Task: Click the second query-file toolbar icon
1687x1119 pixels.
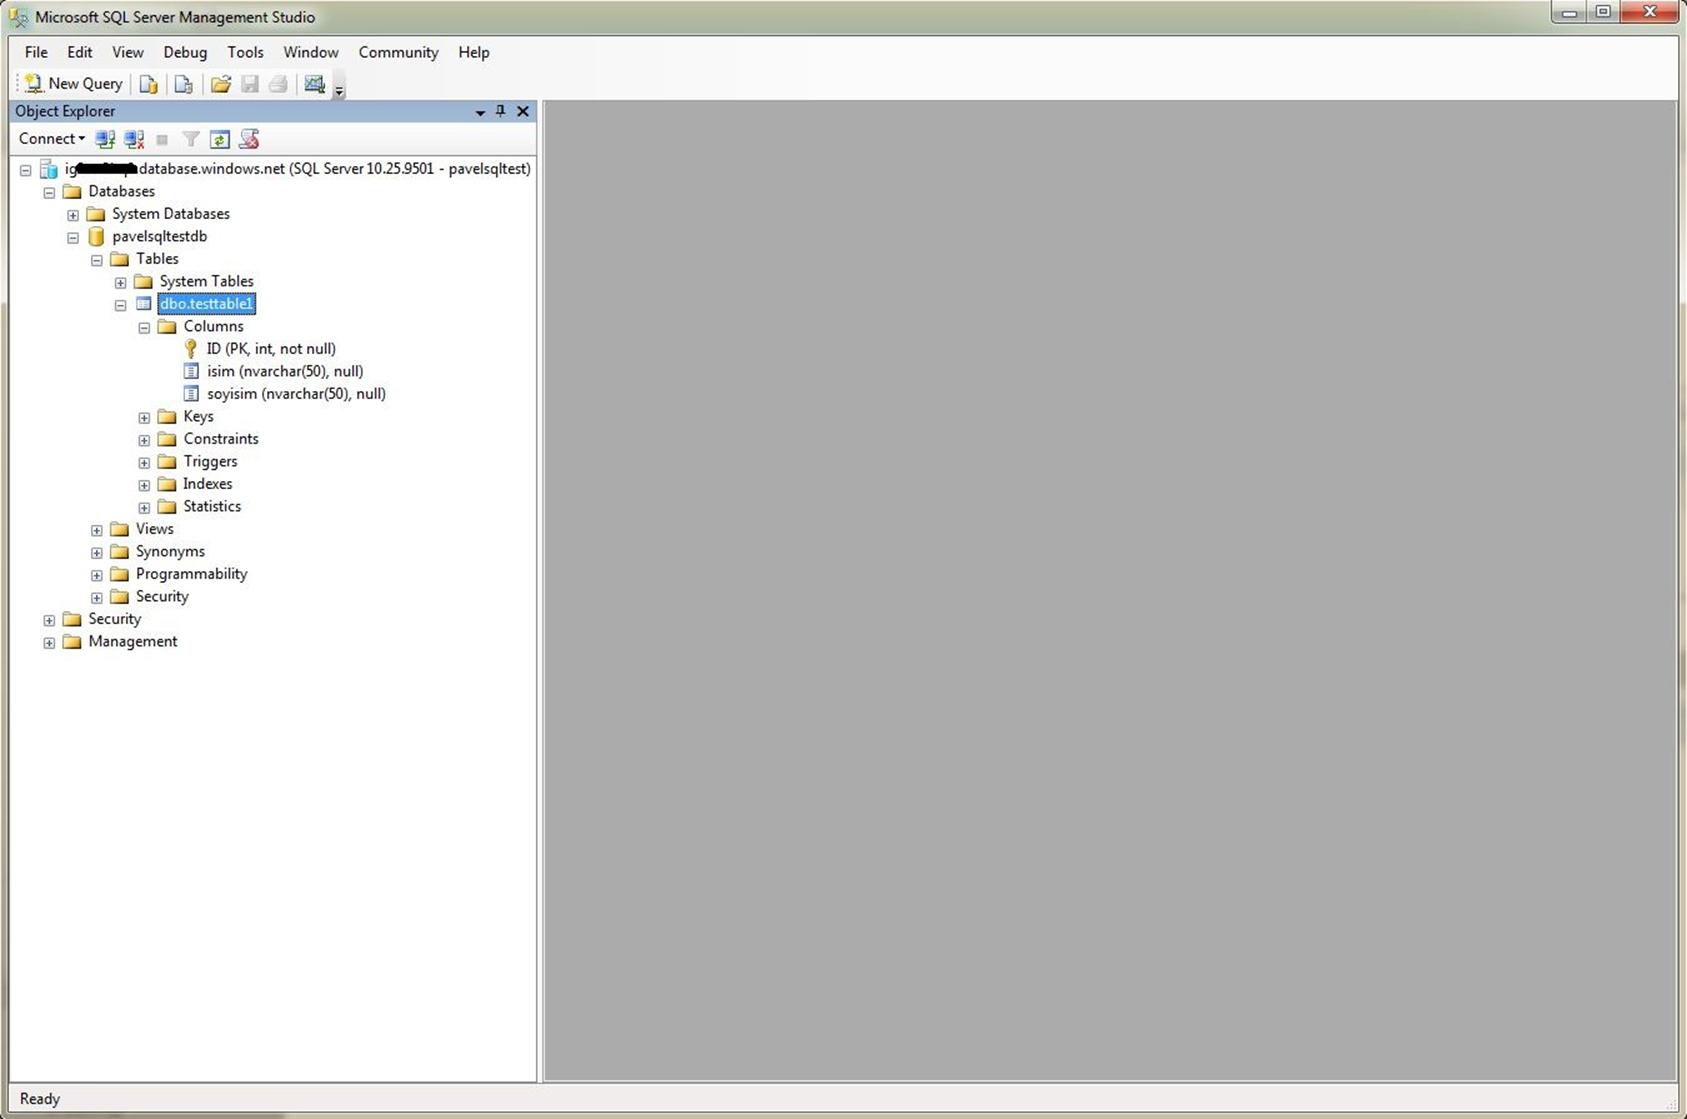Action: (183, 84)
